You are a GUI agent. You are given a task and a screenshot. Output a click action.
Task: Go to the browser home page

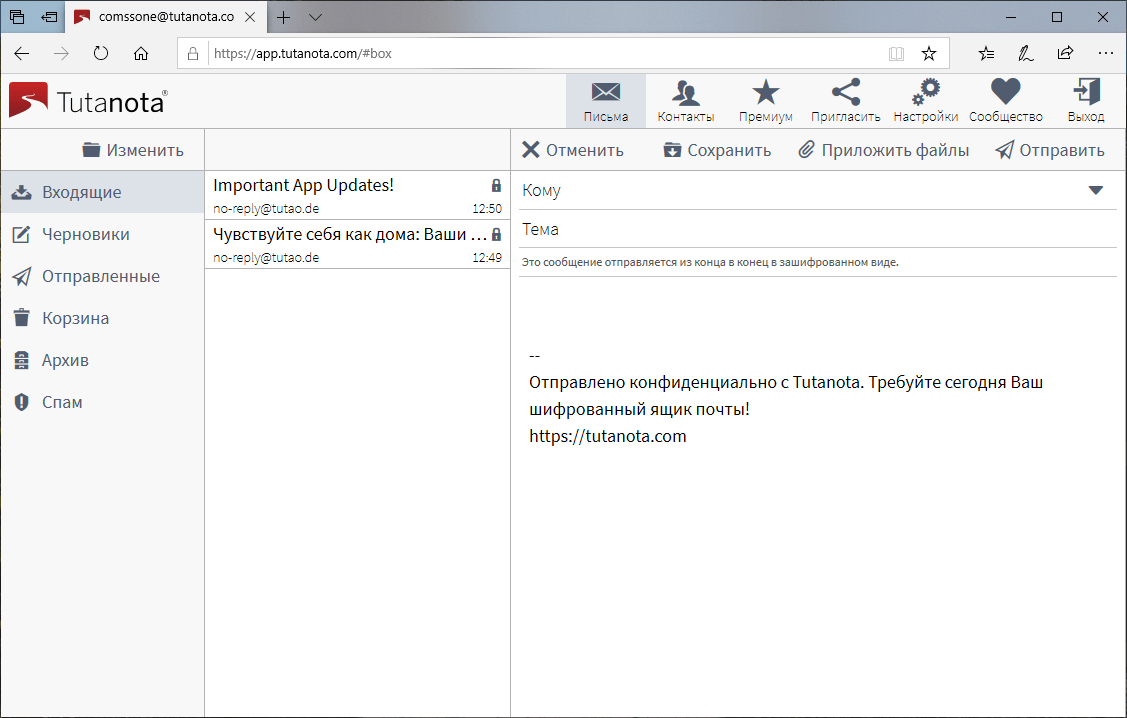point(141,53)
